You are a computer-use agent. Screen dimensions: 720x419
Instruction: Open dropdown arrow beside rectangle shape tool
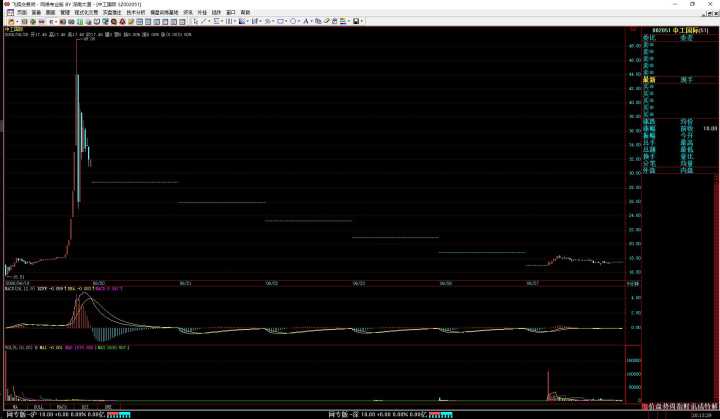[286, 21]
